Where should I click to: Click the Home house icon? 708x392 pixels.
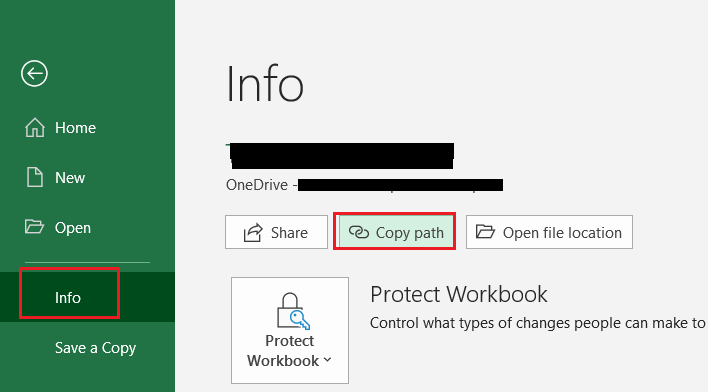pyautogui.click(x=35, y=127)
